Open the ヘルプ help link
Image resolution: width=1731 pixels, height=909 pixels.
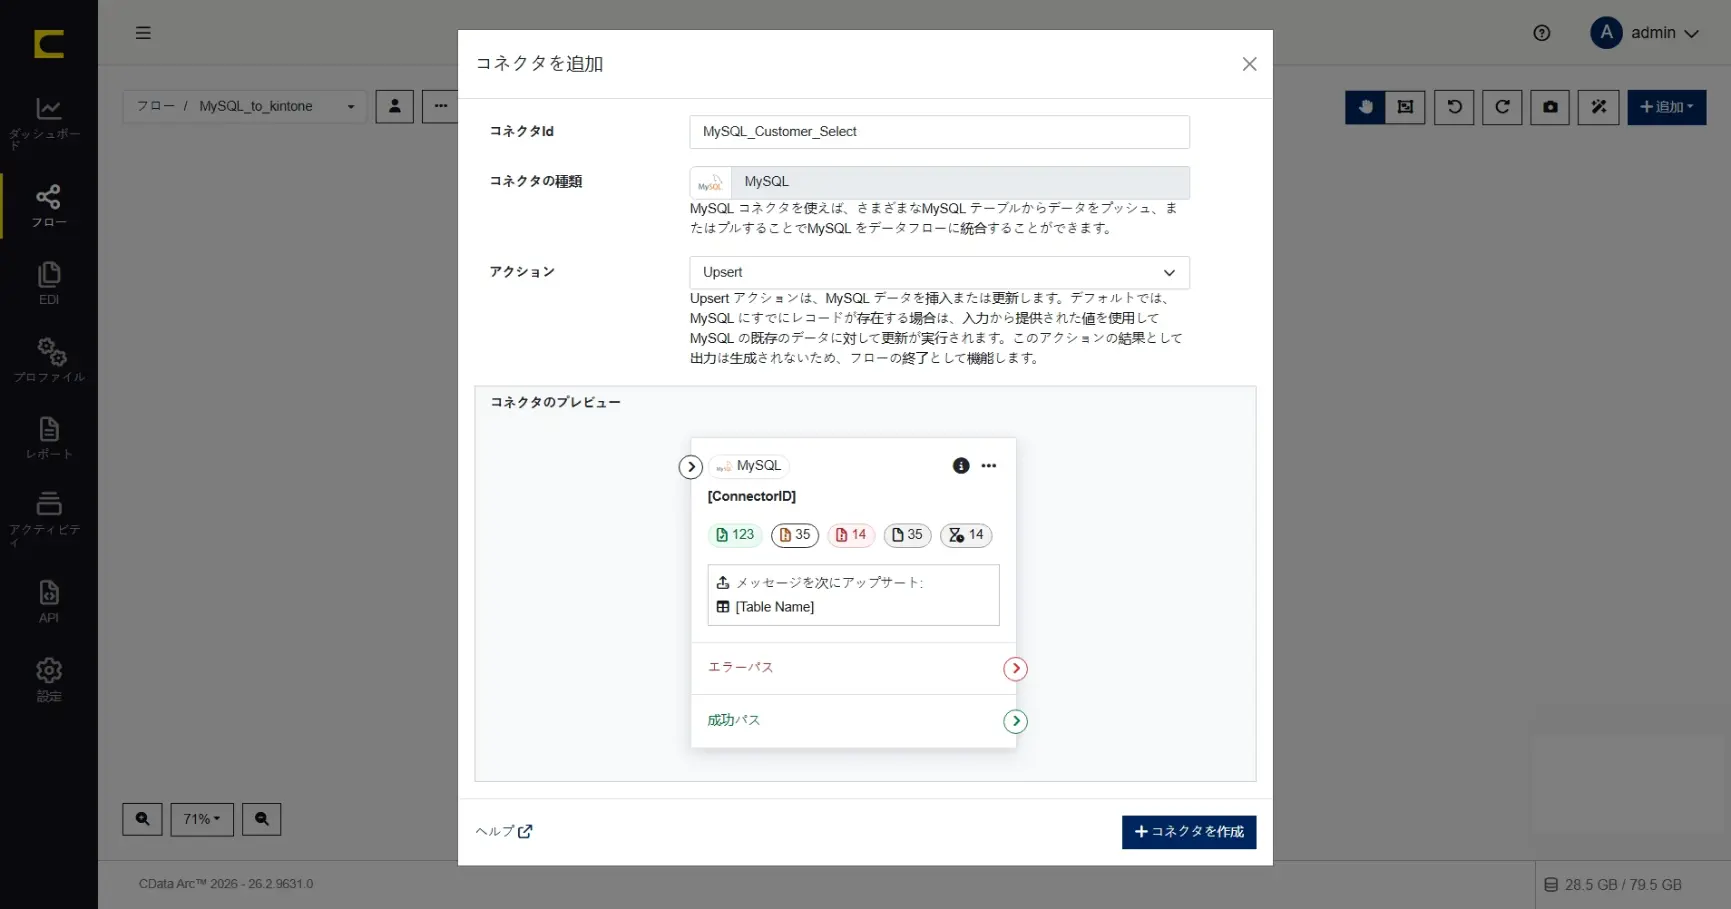pyautogui.click(x=504, y=831)
